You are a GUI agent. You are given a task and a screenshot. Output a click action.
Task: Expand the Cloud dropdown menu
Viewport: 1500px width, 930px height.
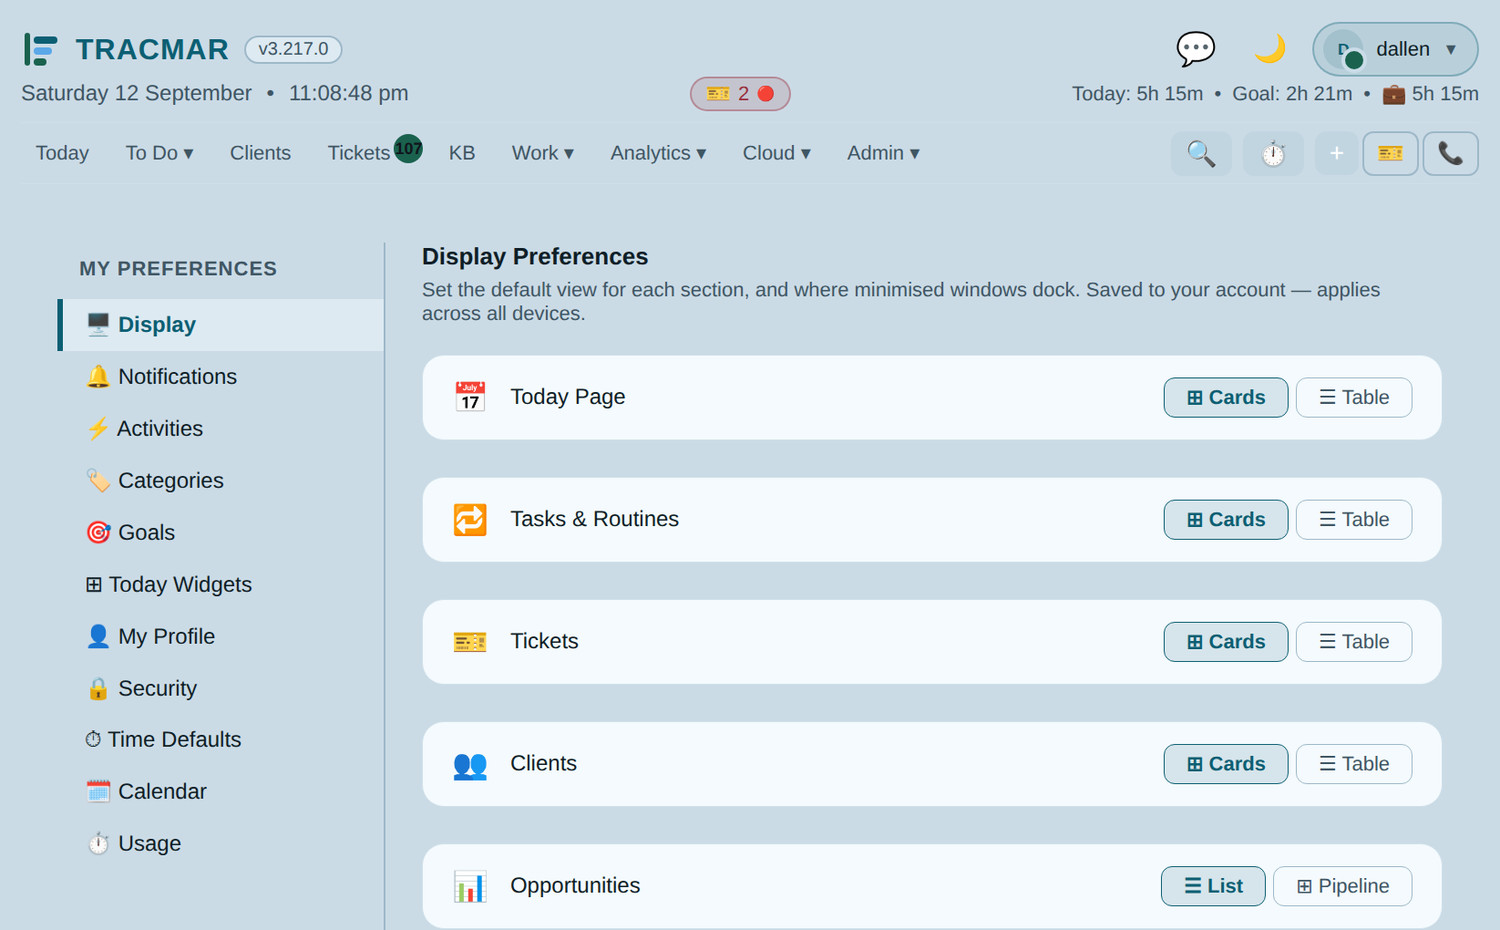[x=776, y=153]
